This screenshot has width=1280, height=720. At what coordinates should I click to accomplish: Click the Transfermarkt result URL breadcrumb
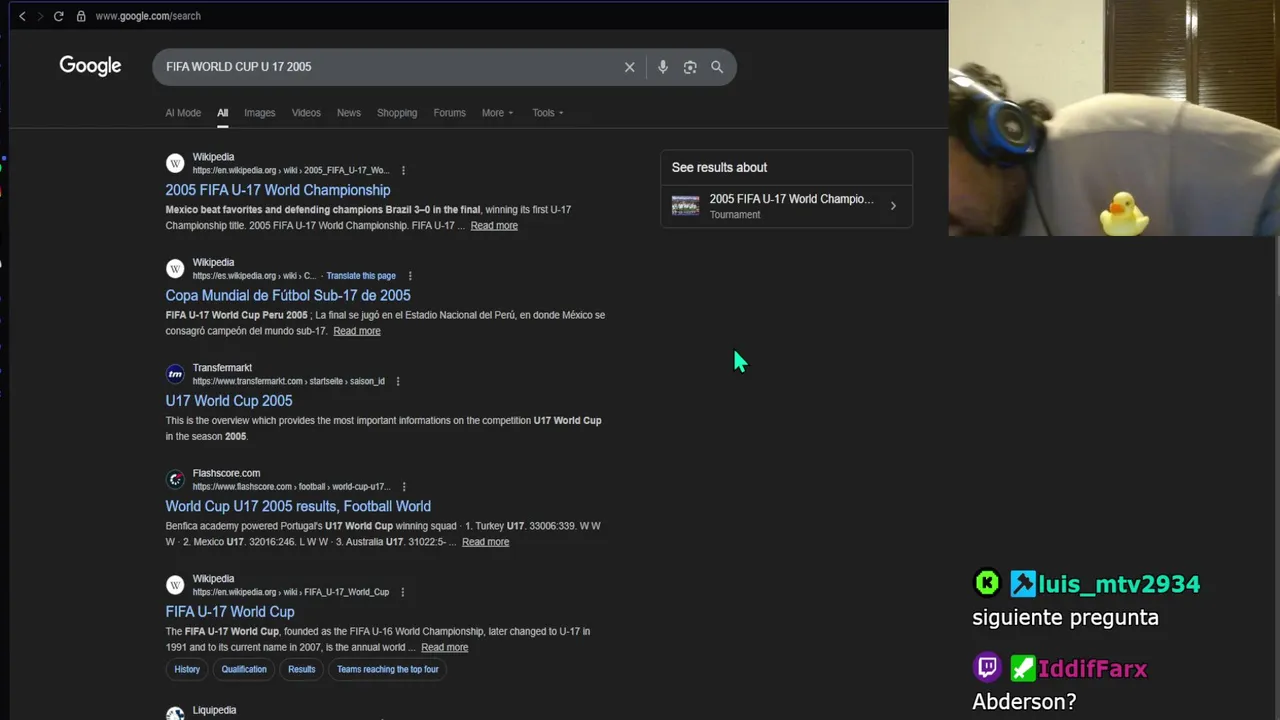point(288,381)
